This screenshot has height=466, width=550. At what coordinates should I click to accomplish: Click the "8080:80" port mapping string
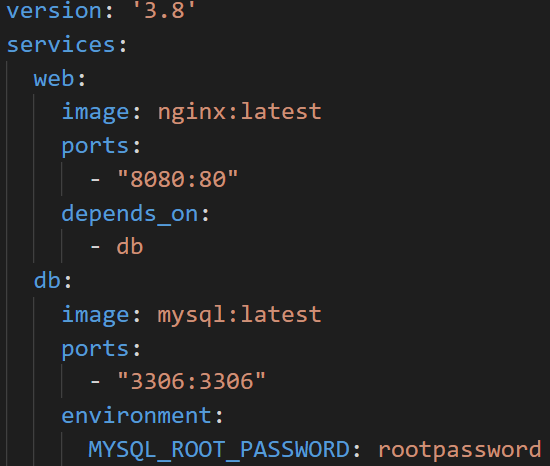pyautogui.click(x=178, y=179)
